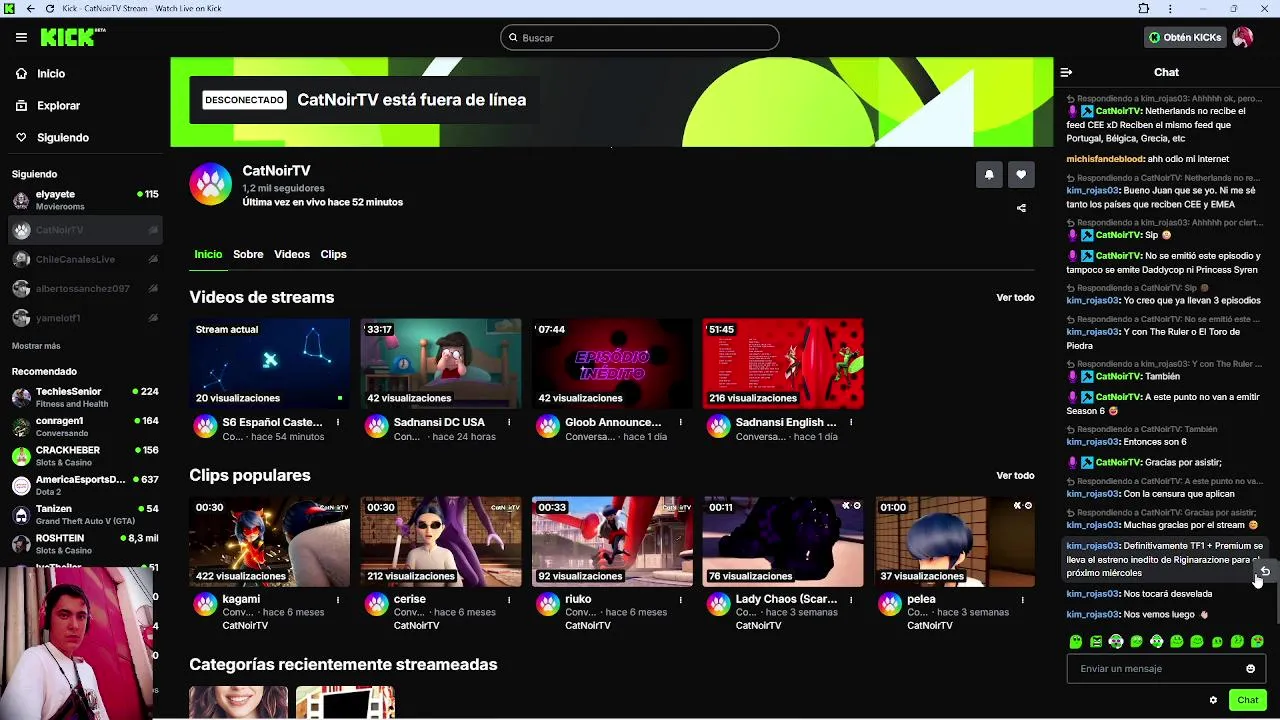Open TechiesSenior recommended channel
Screen dimensions: 1280x720
tap(85, 397)
